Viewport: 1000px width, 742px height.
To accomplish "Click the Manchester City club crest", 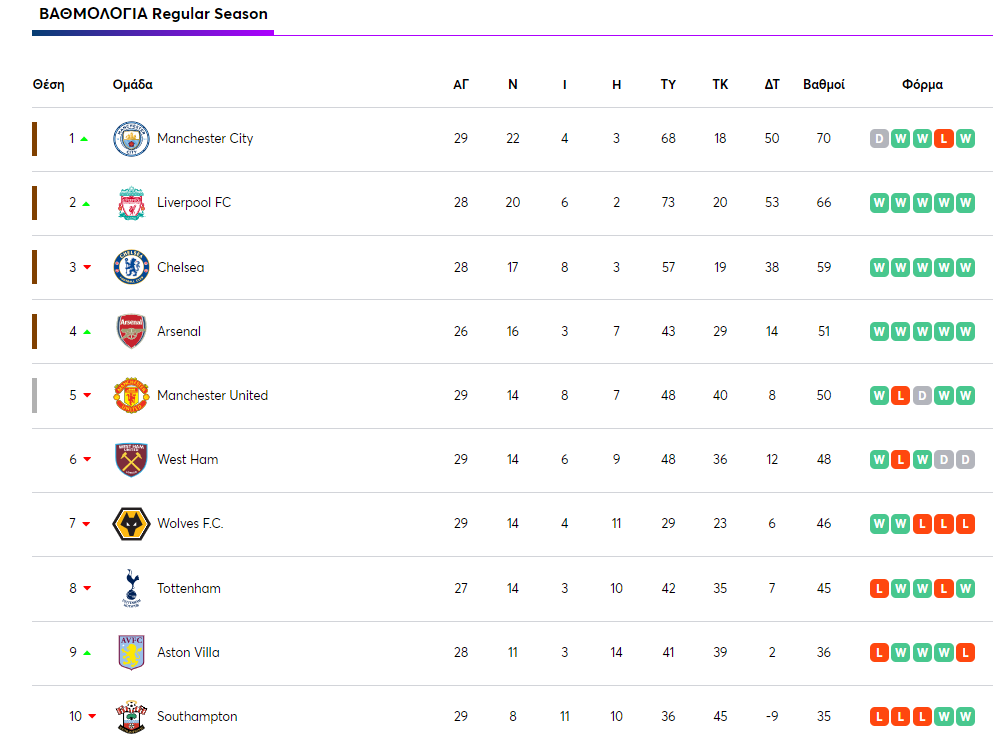I will pos(131,139).
